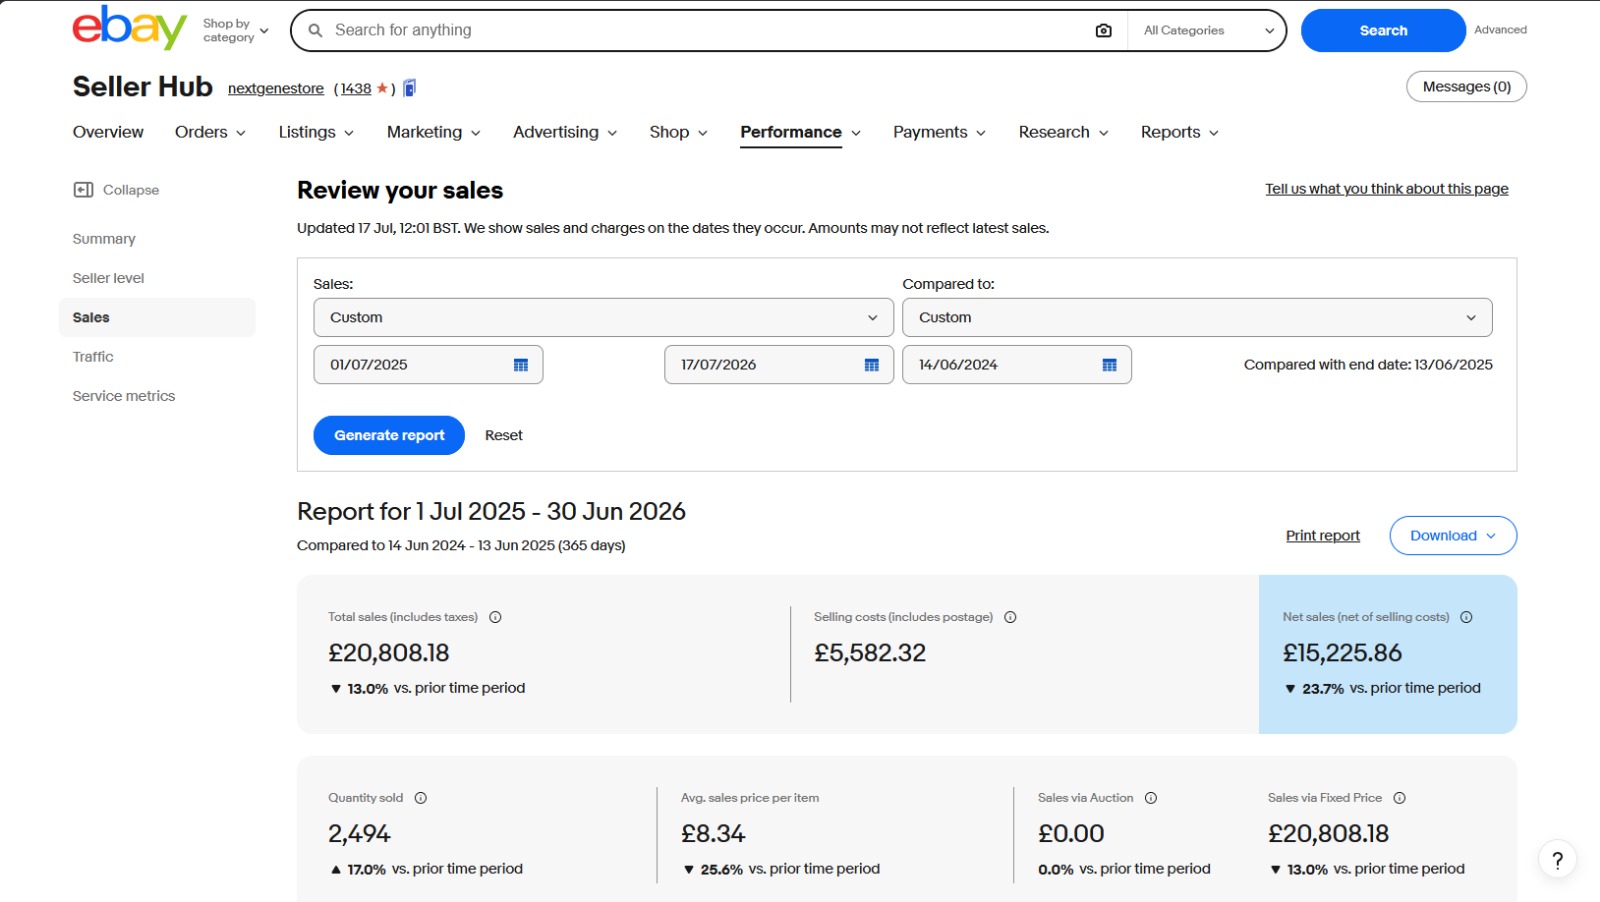Screen dimensions: 1600x902
Task: Click the Print report link
Action: [1322, 536]
